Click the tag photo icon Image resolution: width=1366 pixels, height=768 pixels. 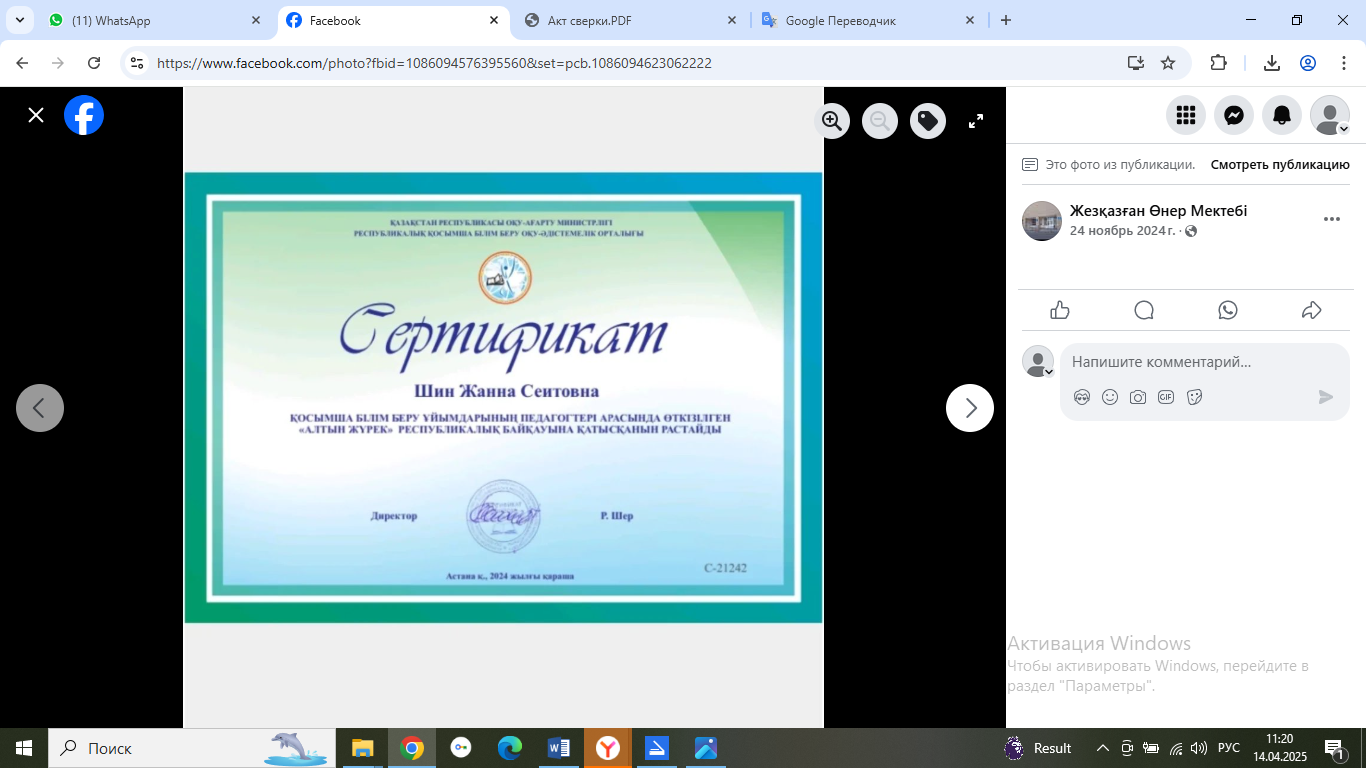click(x=928, y=121)
